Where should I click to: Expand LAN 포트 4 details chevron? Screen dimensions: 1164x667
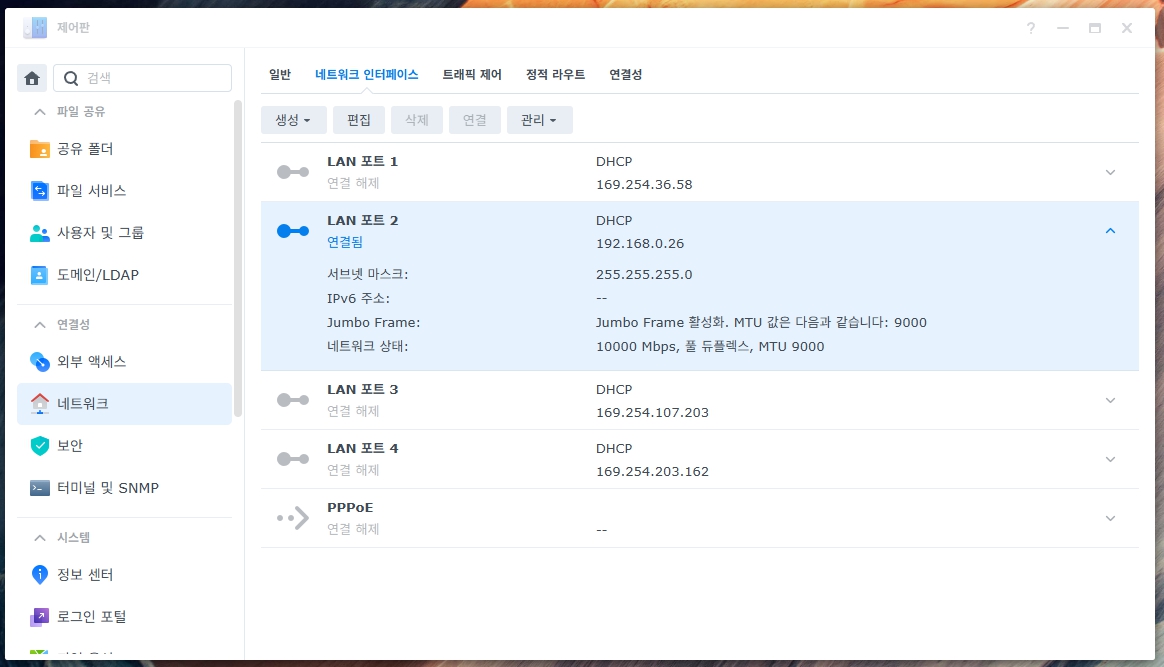(1111, 459)
